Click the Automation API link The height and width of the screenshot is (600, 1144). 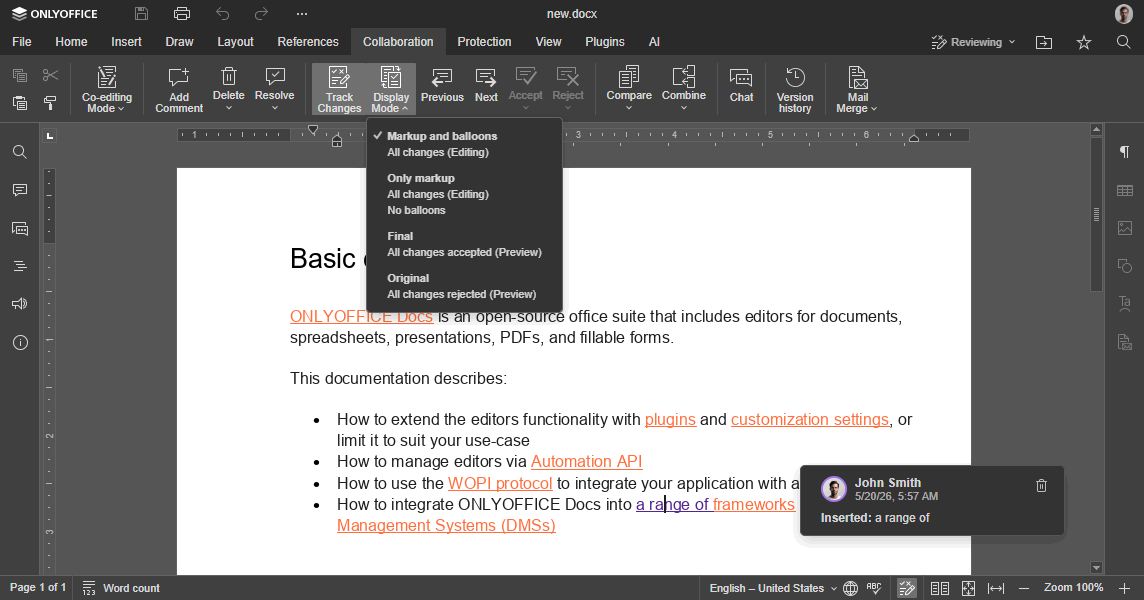(587, 461)
